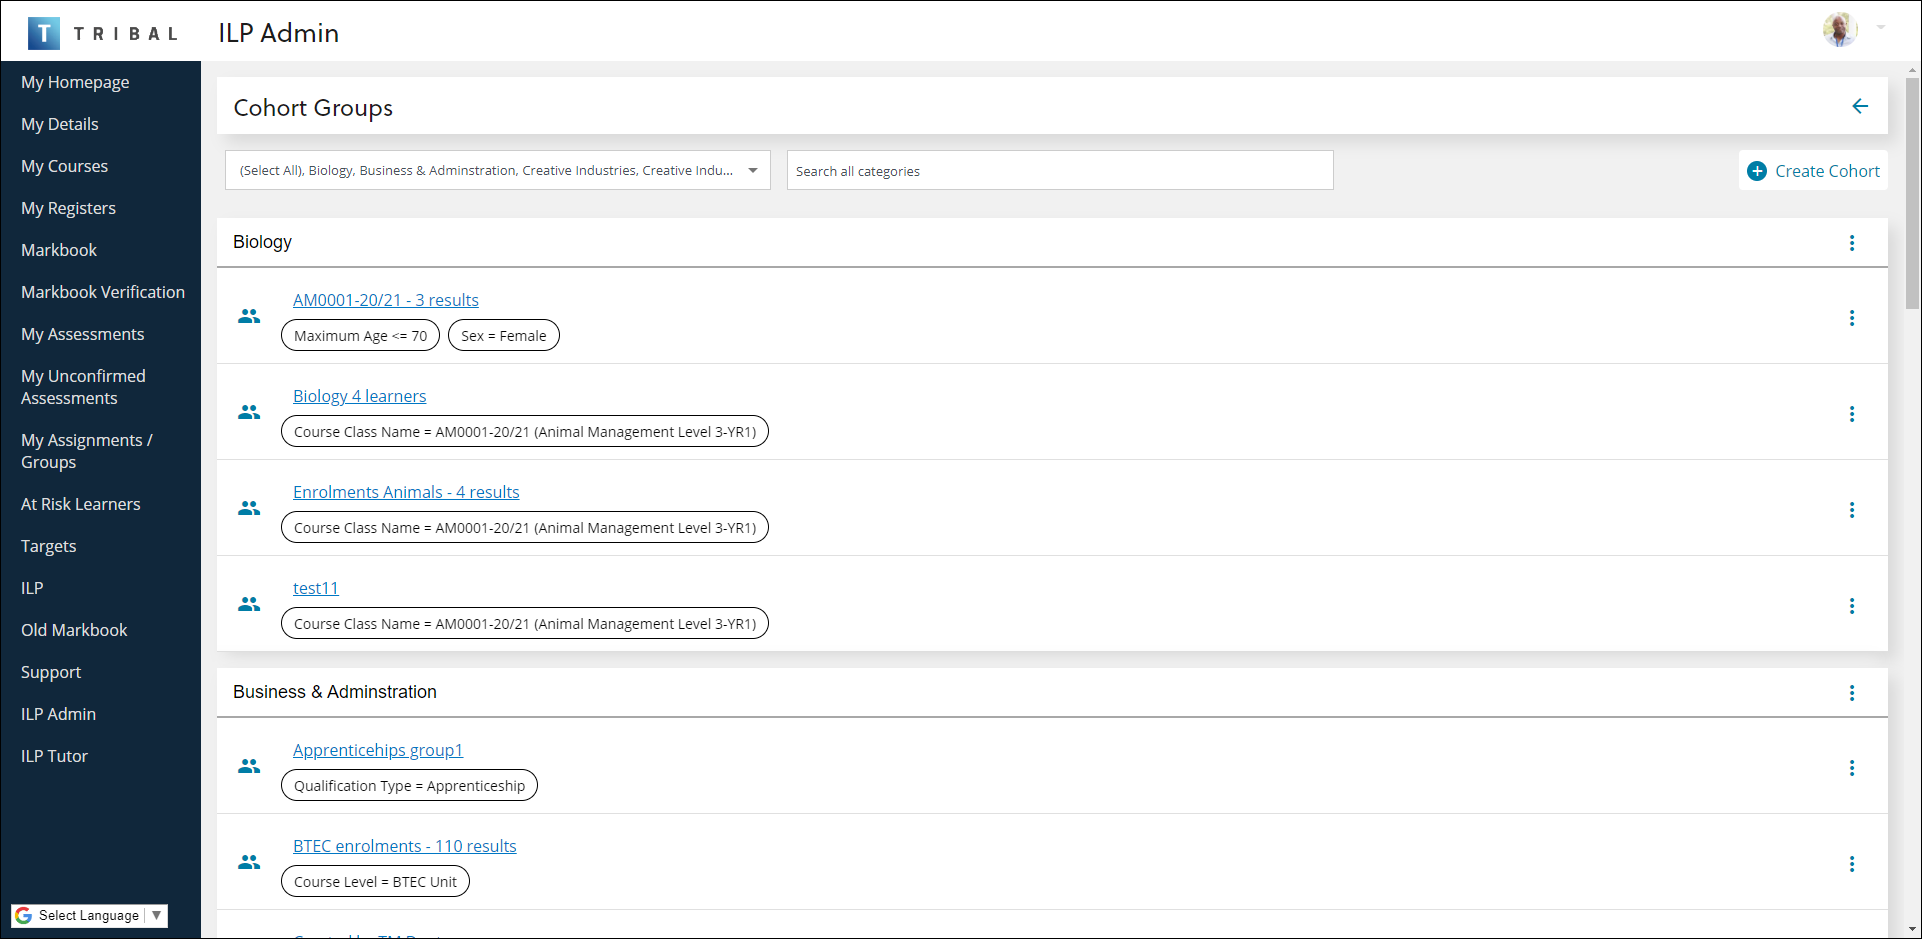Click the Search all categories field
Viewport: 1922px width, 939px height.
(x=1059, y=171)
